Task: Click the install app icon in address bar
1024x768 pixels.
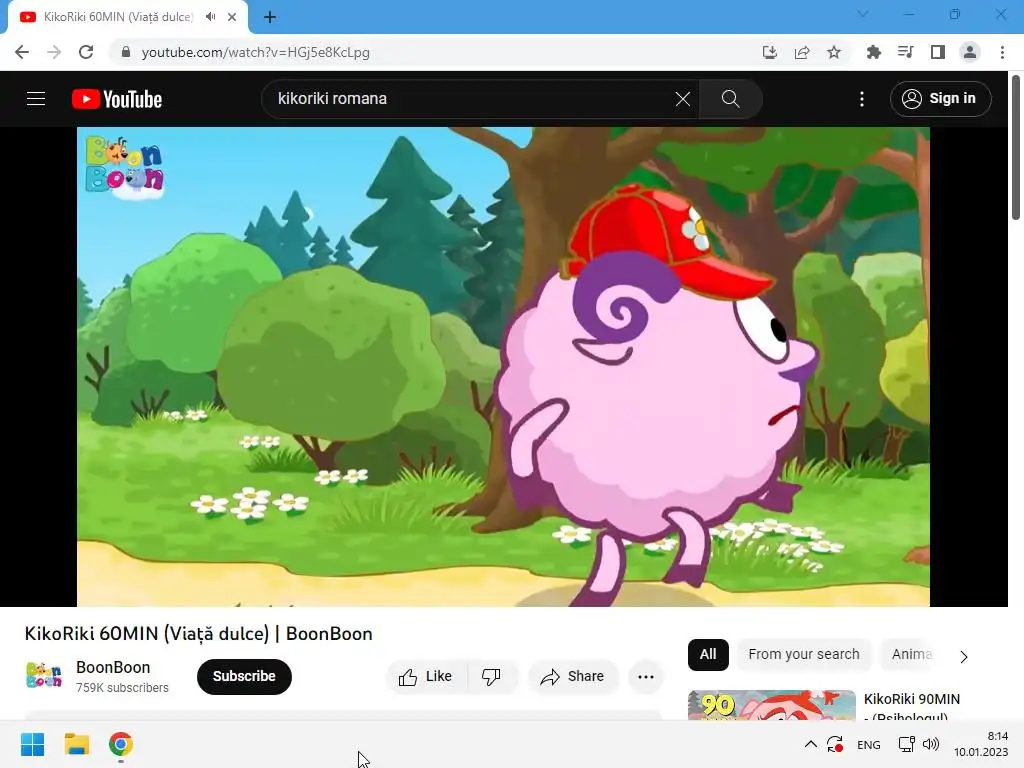Action: (770, 52)
